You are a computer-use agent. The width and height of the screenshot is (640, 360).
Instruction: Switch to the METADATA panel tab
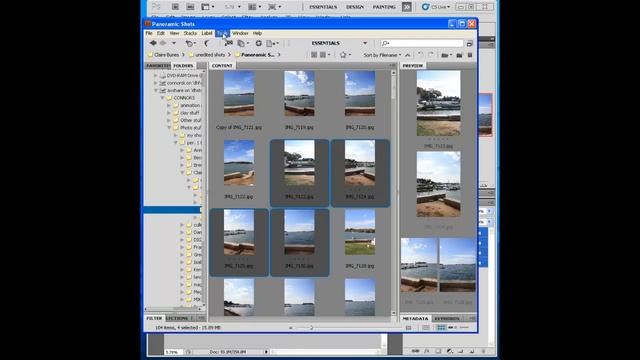(416, 318)
